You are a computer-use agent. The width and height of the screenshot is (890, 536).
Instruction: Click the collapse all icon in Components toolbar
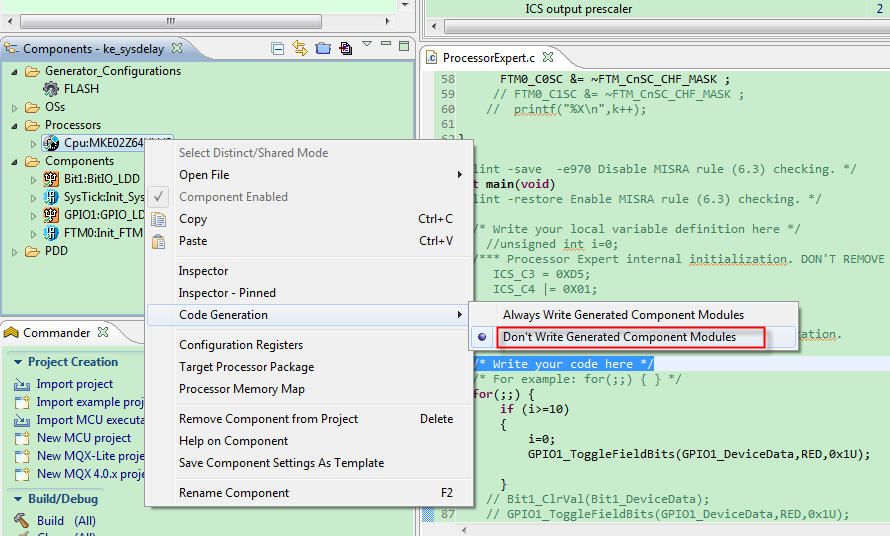coord(278,49)
